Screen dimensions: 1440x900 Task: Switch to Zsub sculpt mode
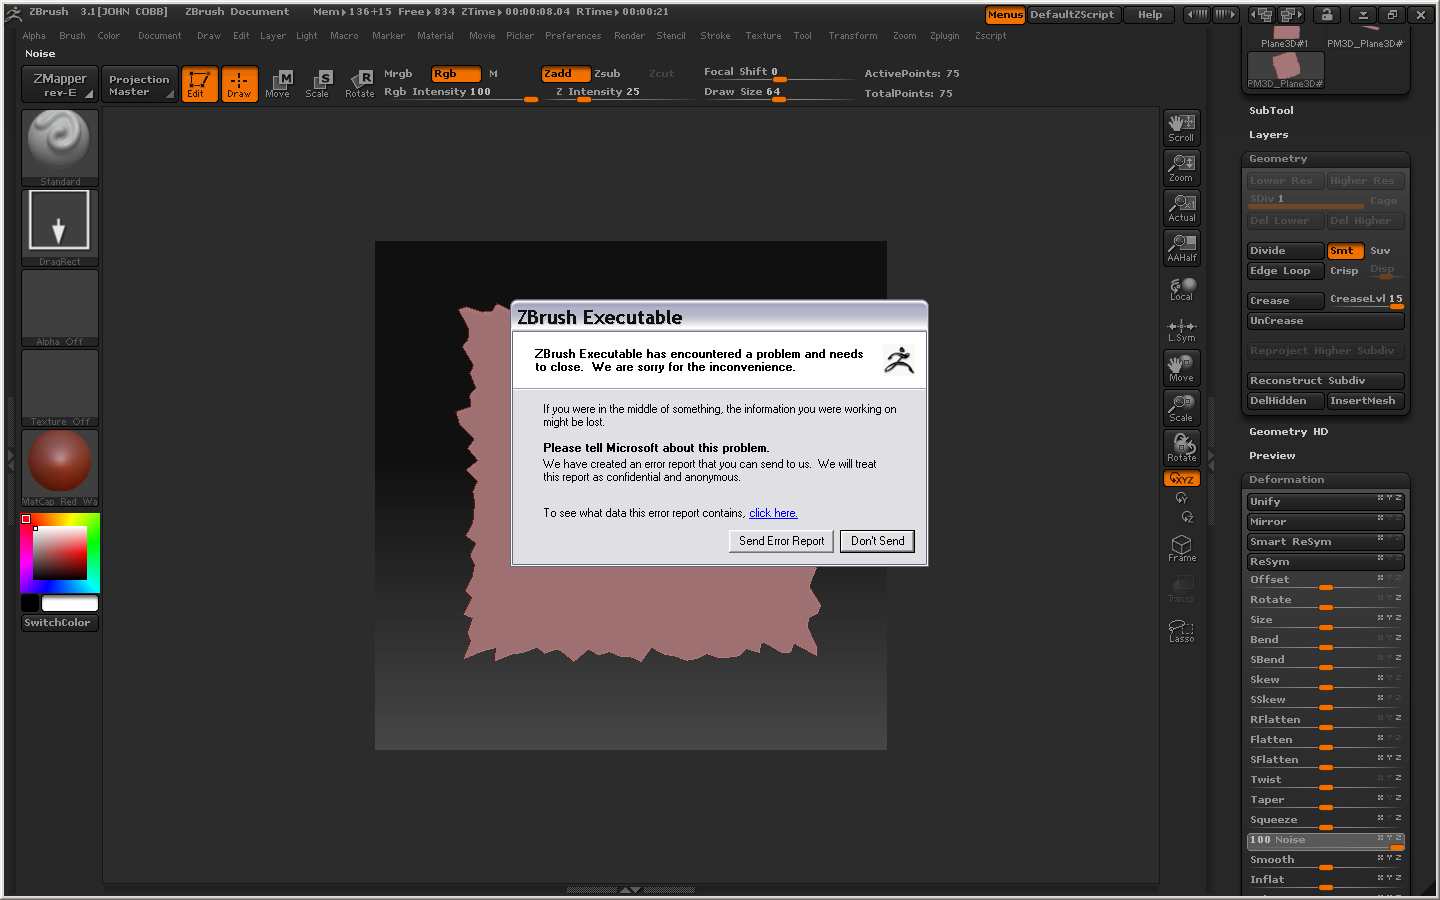(x=607, y=74)
